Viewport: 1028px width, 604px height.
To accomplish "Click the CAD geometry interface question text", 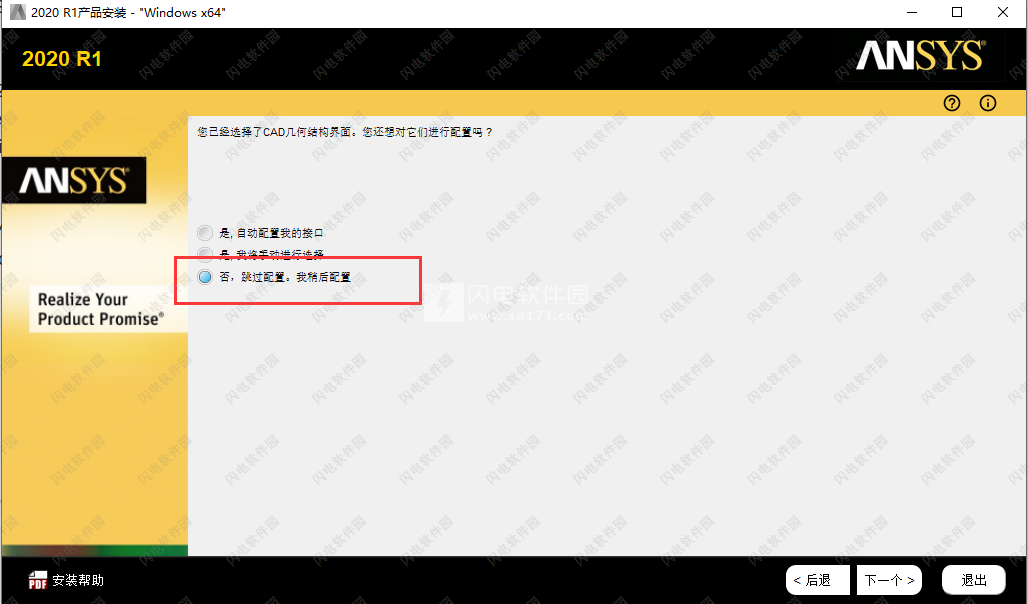I will point(345,132).
